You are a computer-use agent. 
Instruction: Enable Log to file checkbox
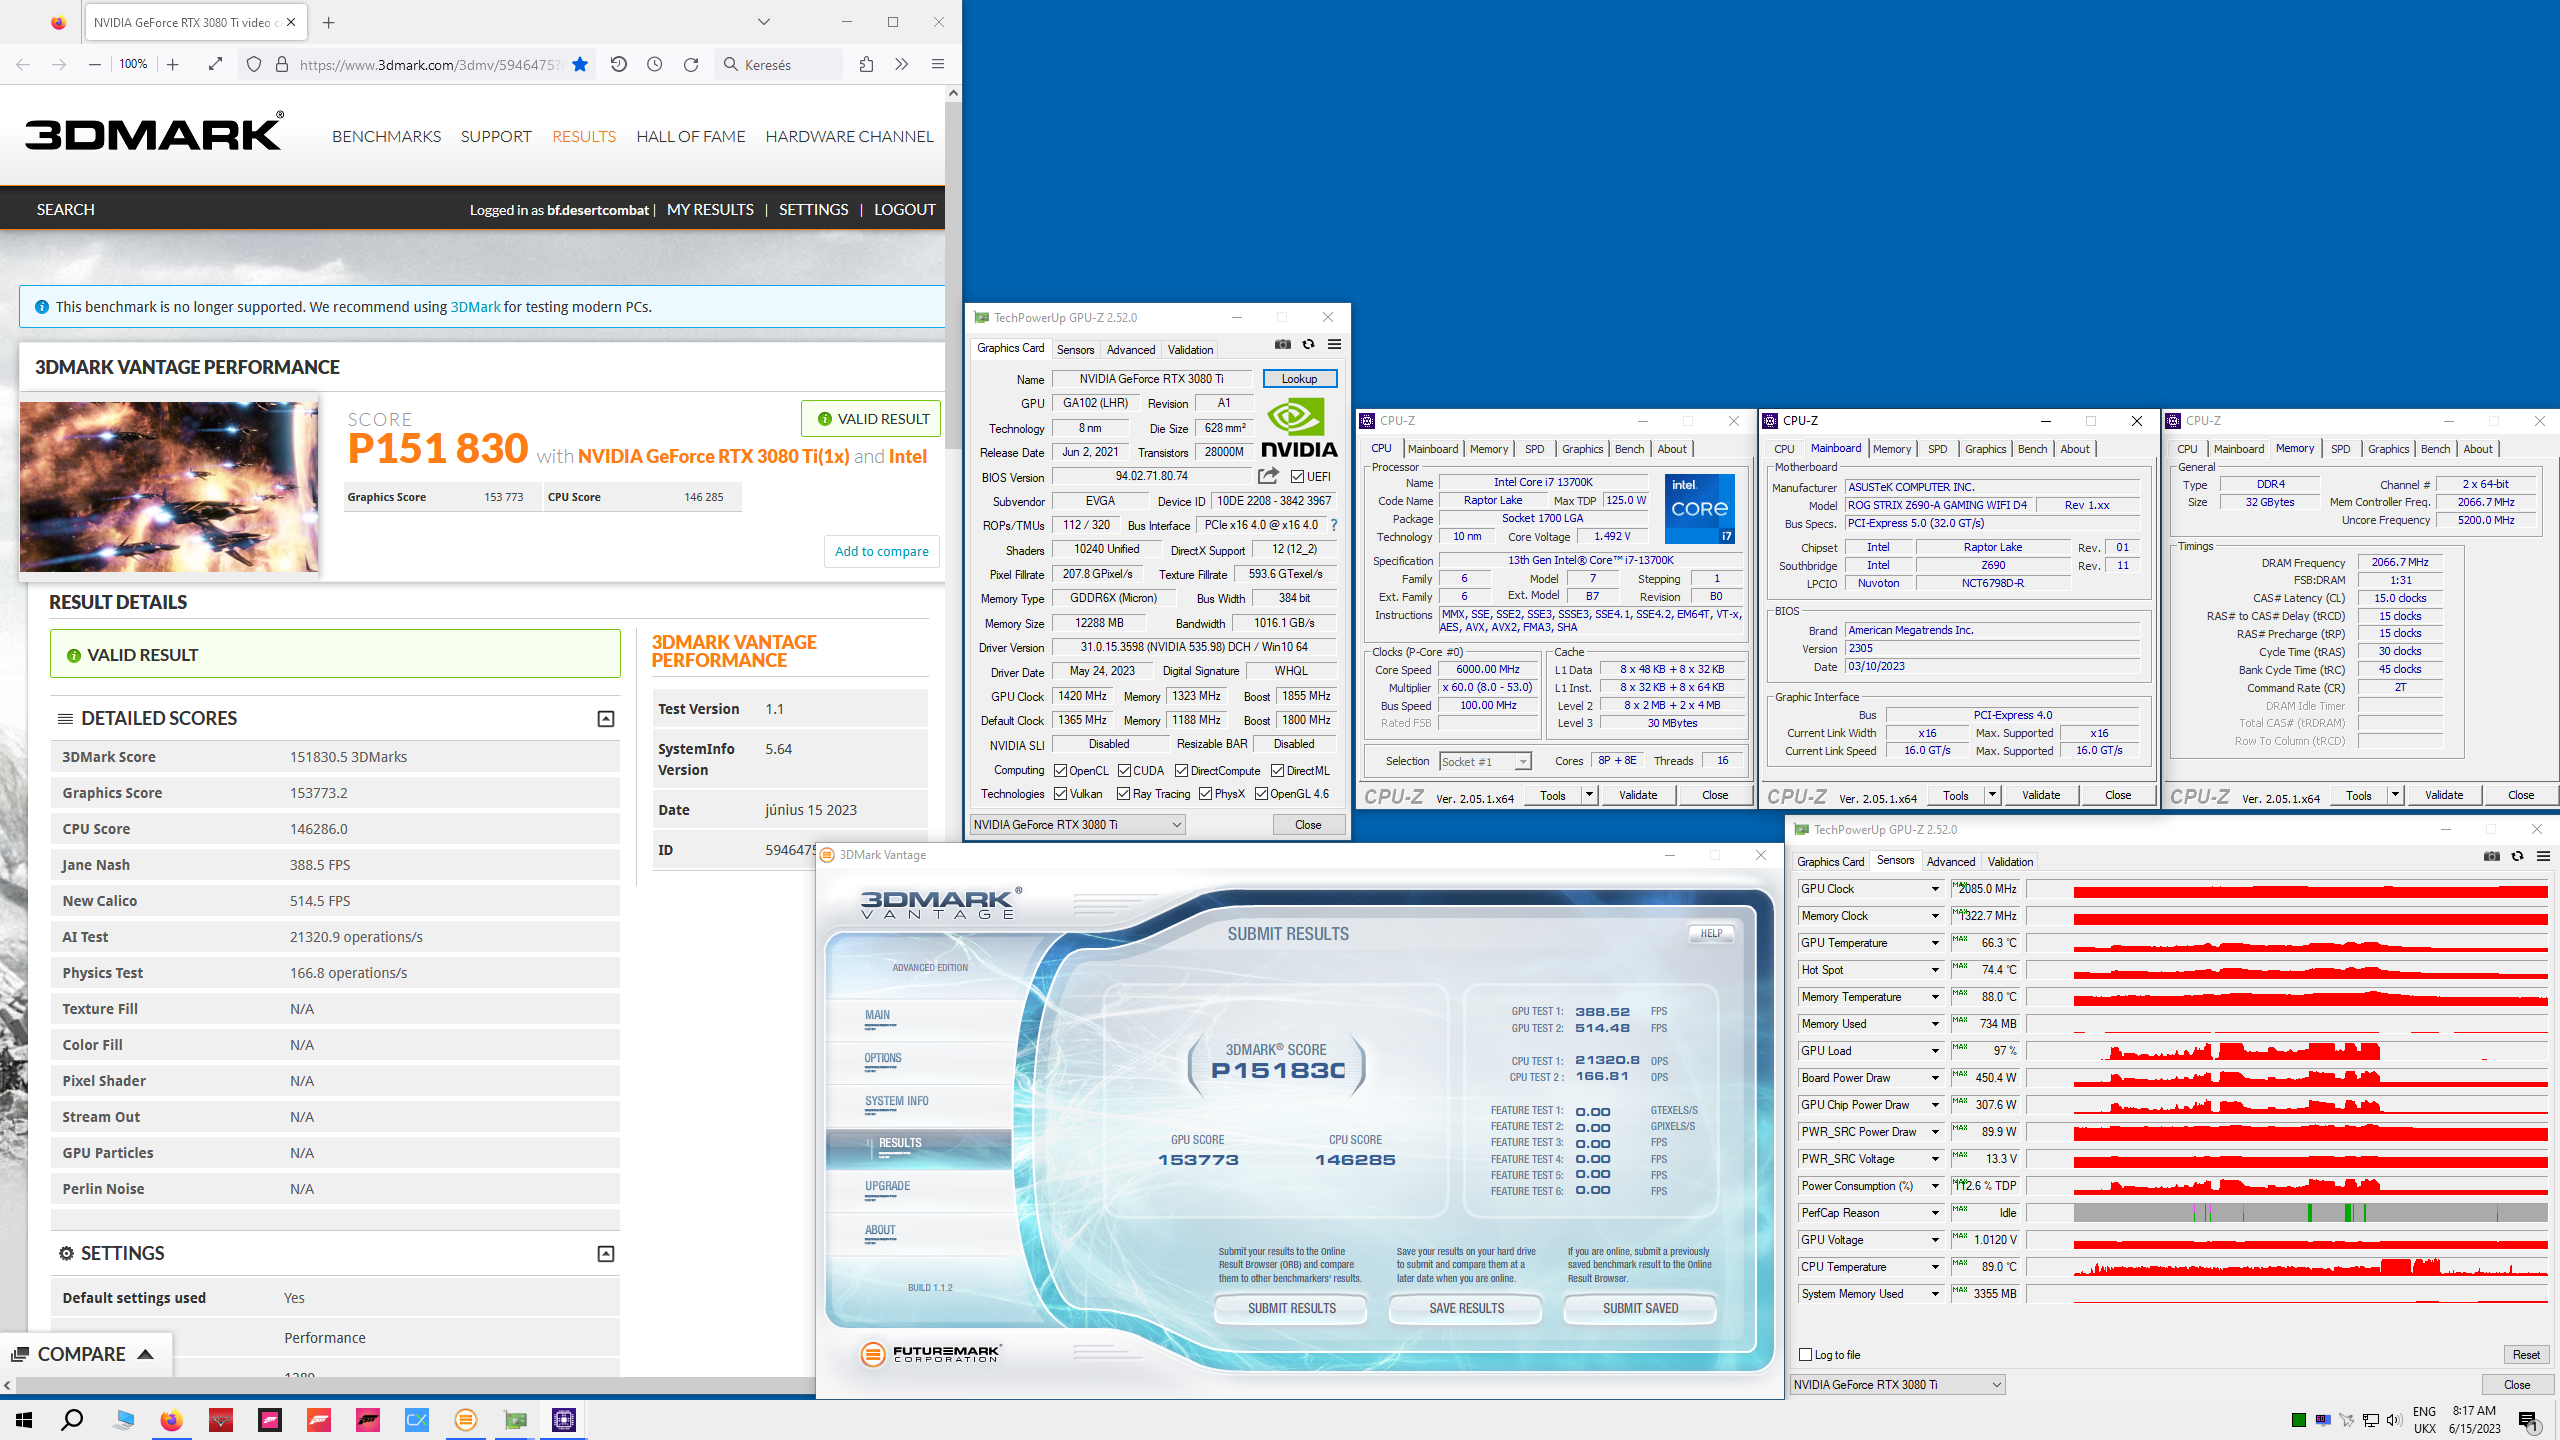1805,1355
